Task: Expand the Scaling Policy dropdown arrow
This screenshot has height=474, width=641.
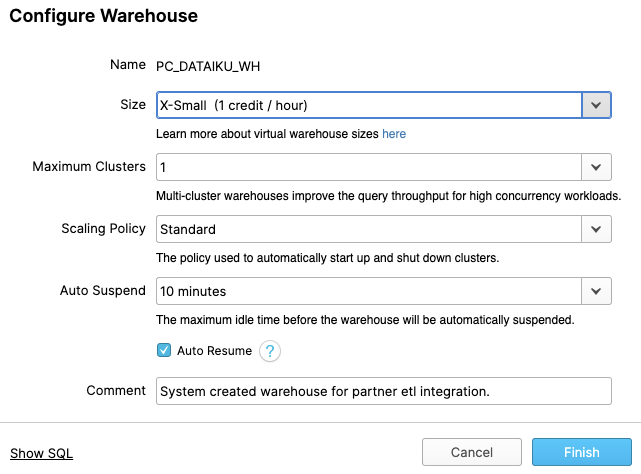Action: [x=596, y=229]
